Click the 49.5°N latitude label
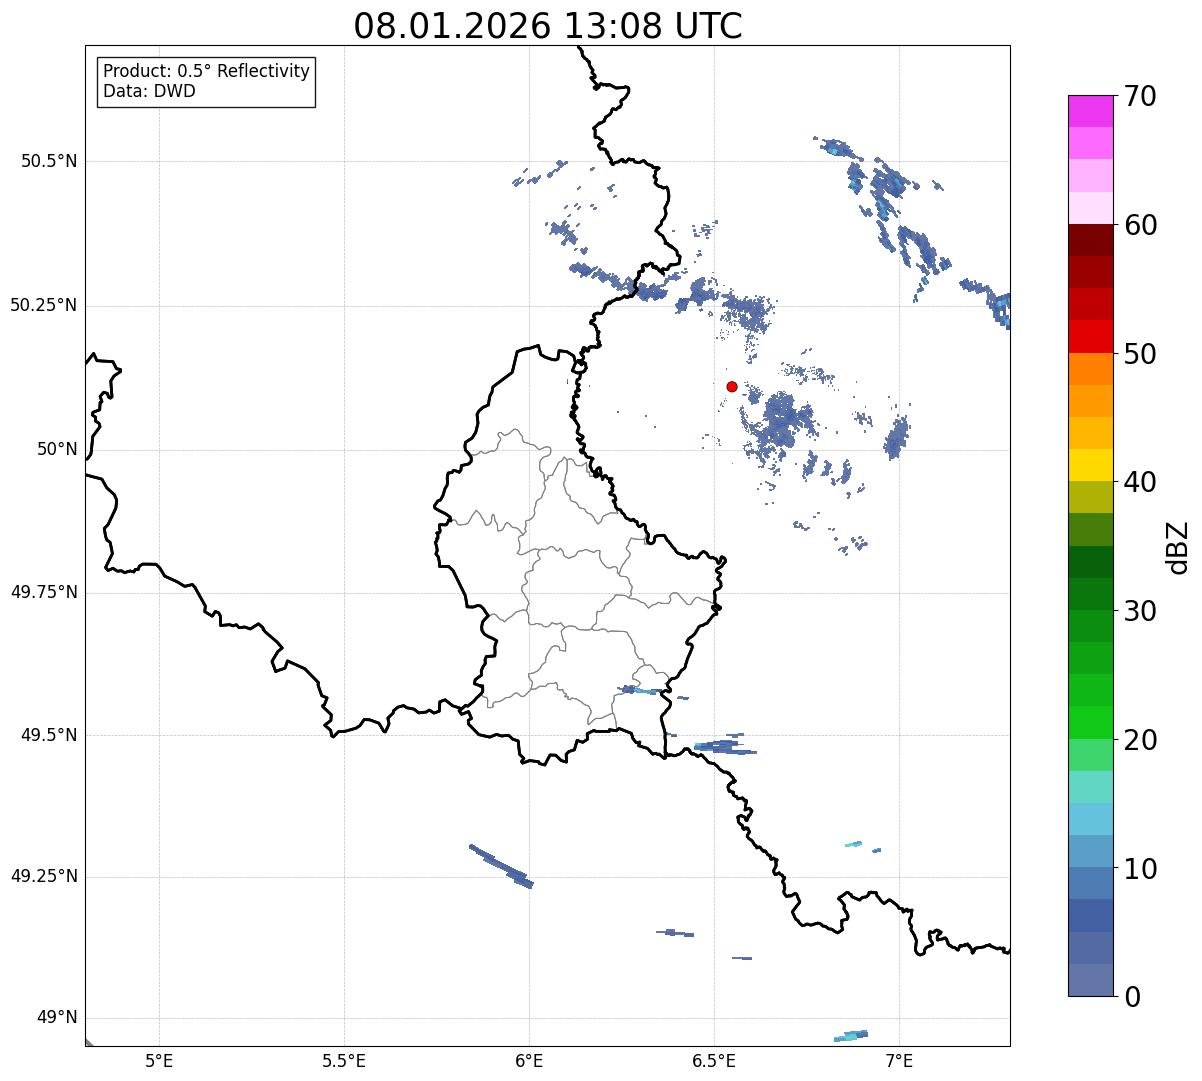Viewport: 1202px width, 1081px height. (x=49, y=735)
